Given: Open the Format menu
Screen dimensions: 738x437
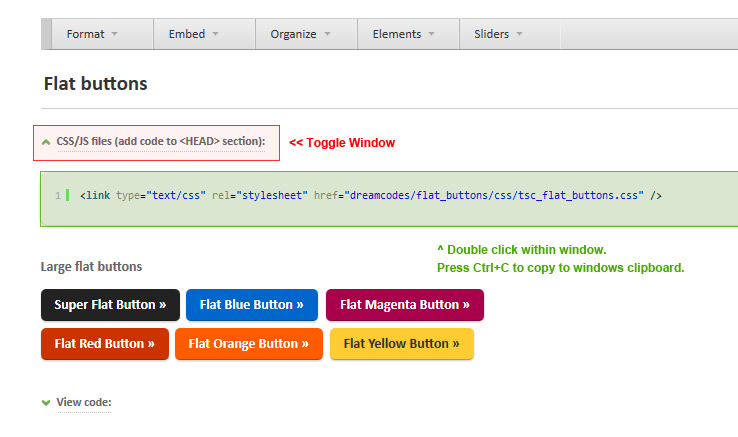Looking at the screenshot, I should tap(102, 34).
